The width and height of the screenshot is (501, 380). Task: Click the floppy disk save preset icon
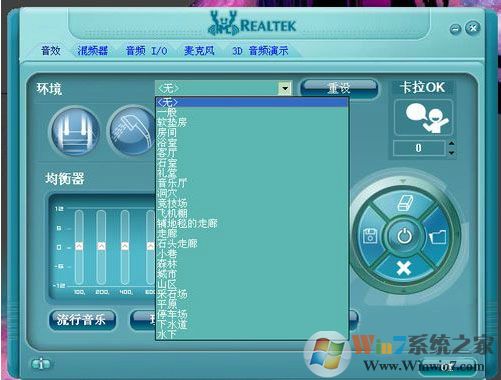[370, 236]
